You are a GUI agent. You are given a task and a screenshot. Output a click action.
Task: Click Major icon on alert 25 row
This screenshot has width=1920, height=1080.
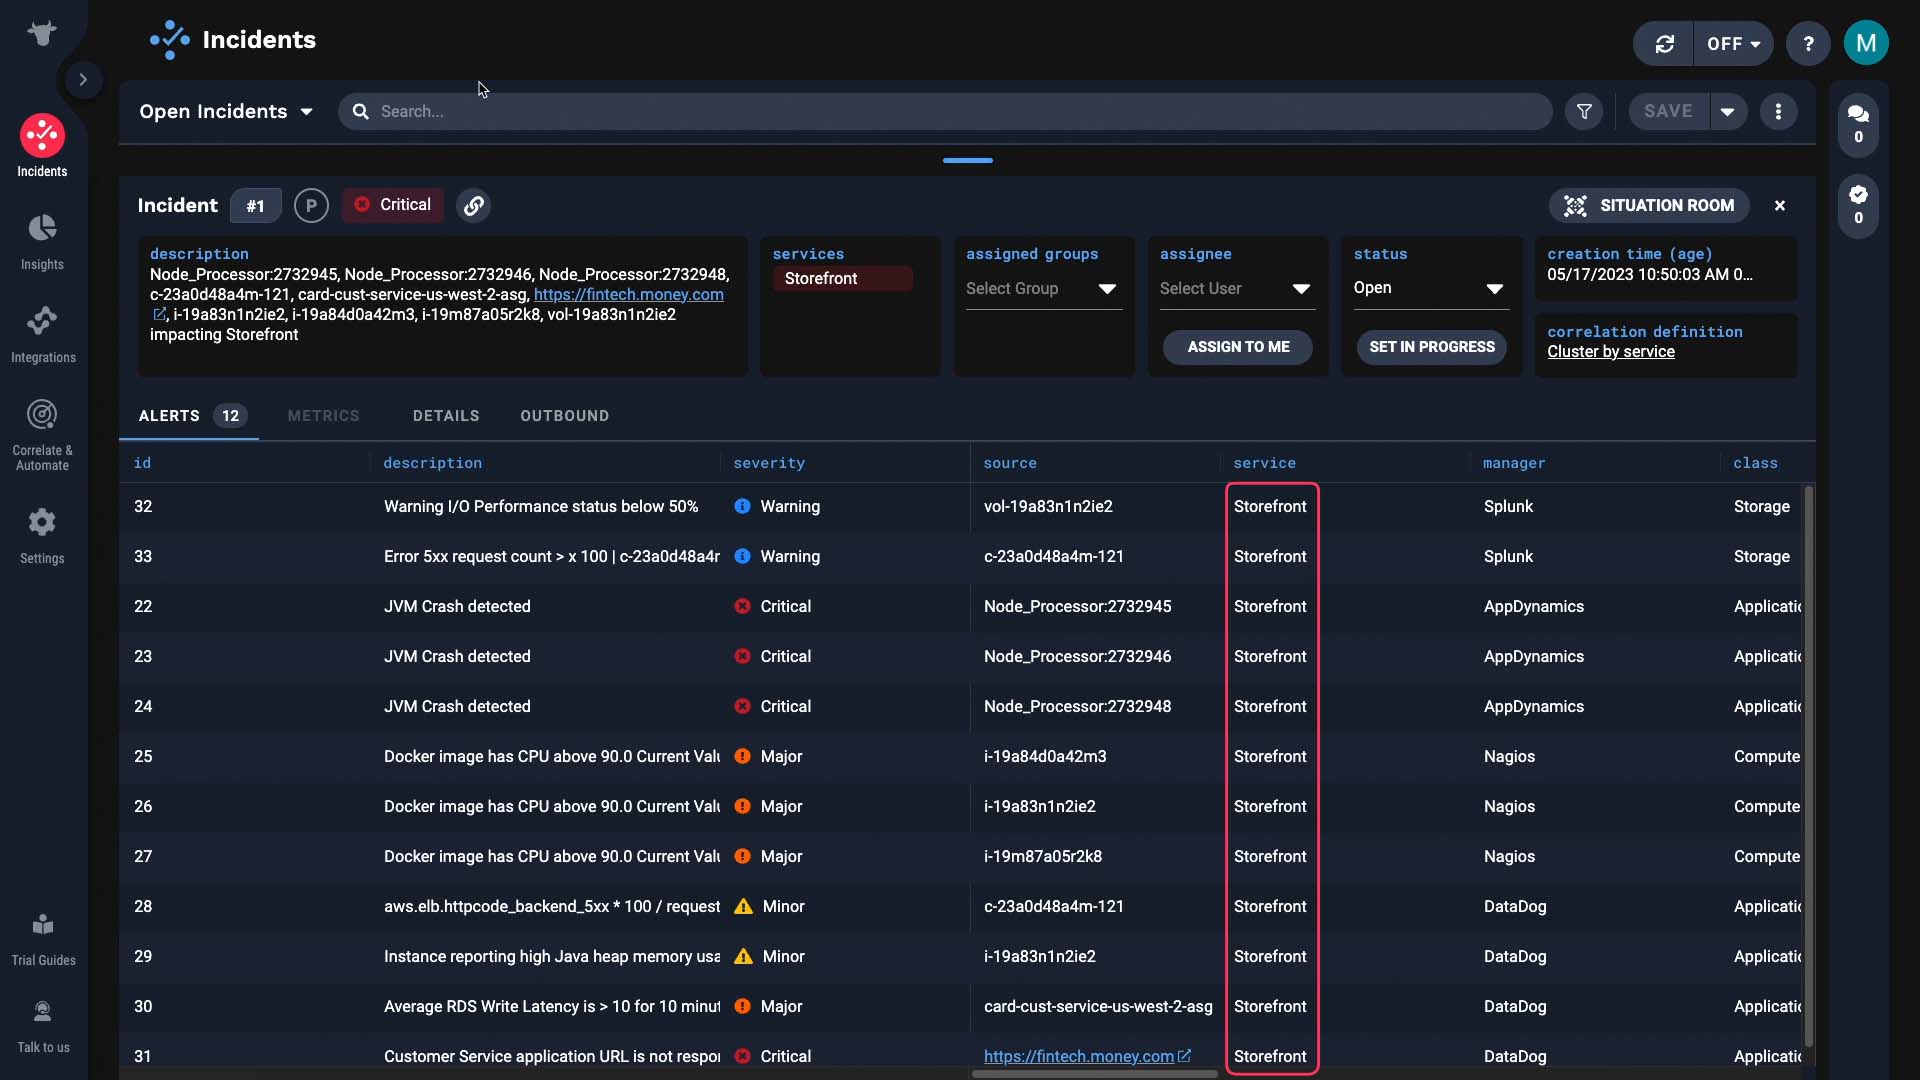(742, 756)
